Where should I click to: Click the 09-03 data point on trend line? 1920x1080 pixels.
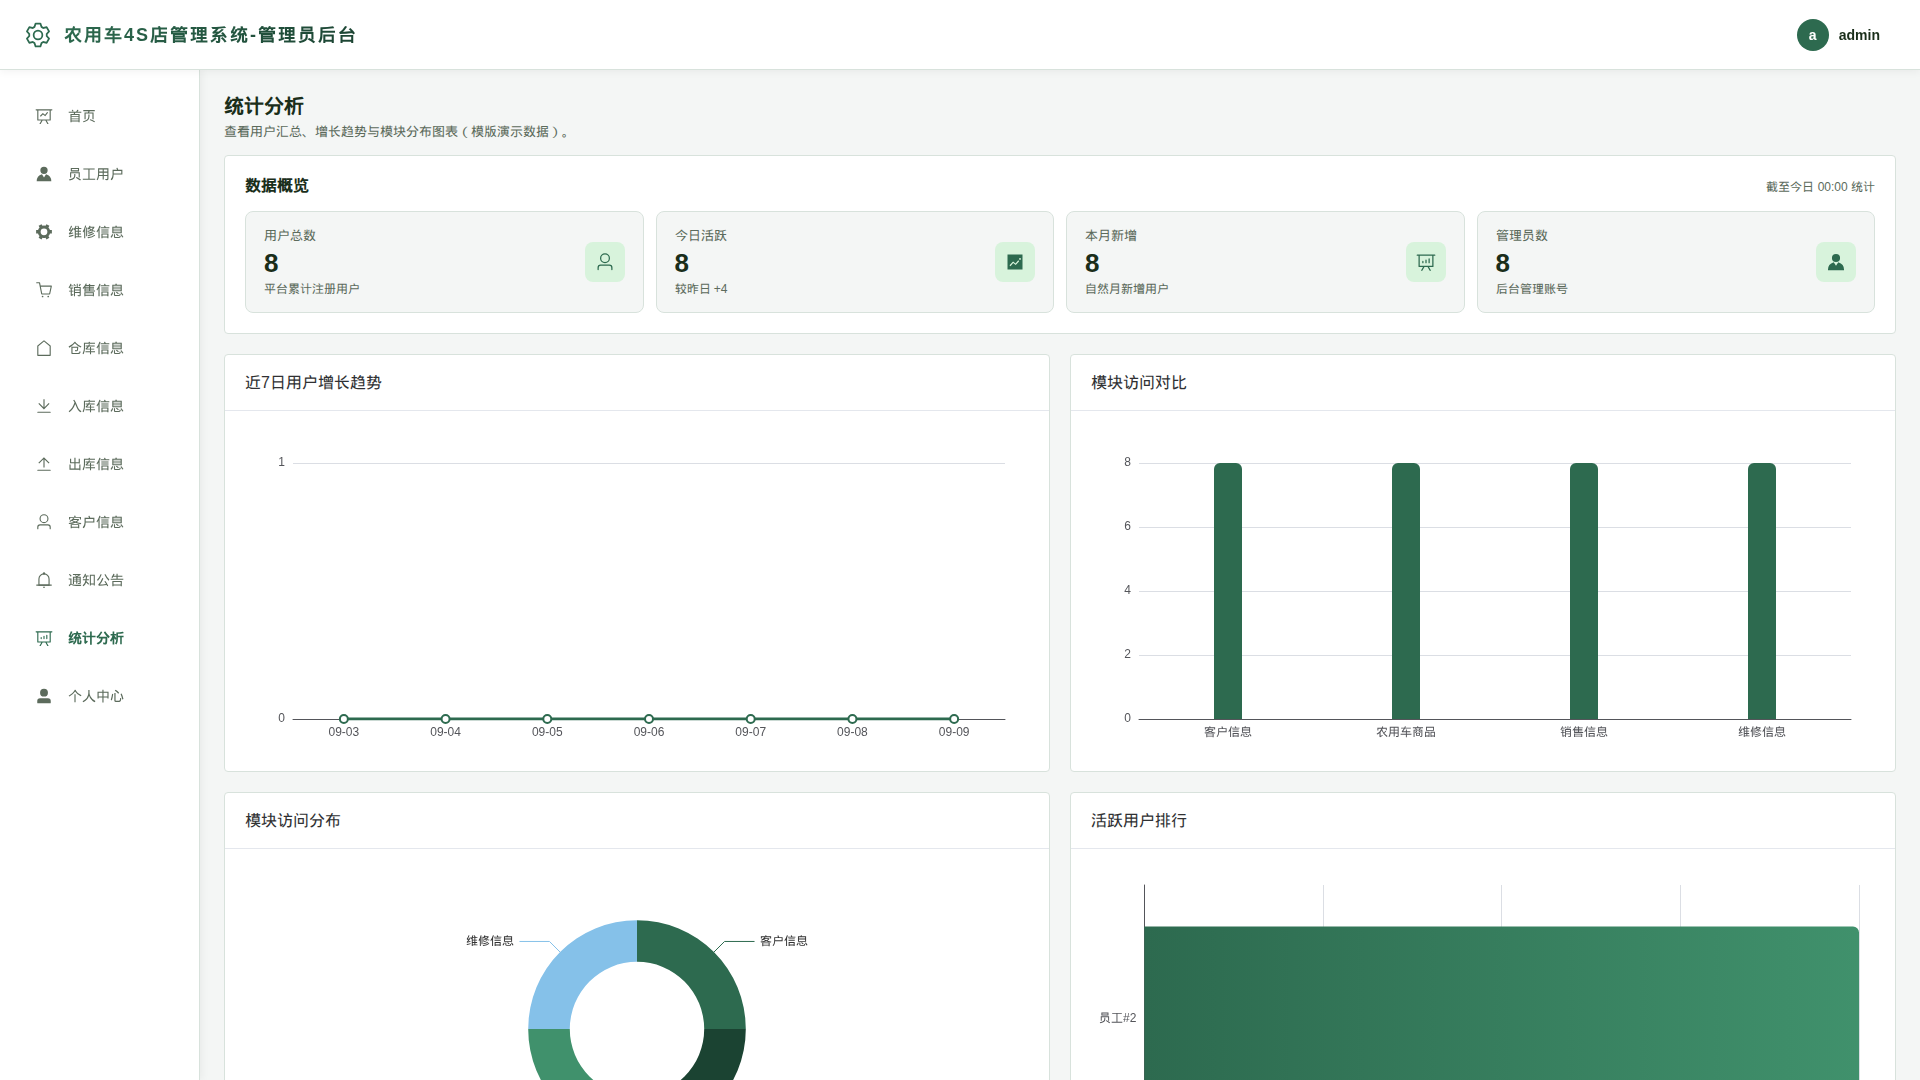coord(344,719)
